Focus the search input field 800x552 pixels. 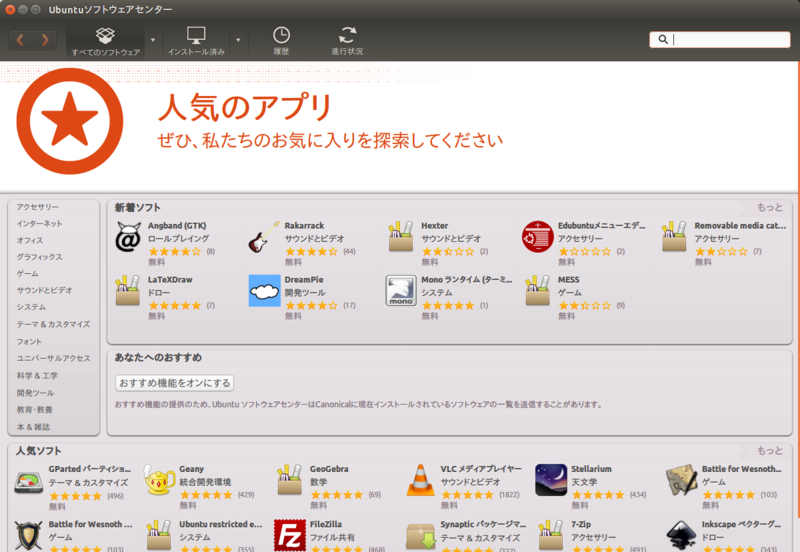point(719,39)
